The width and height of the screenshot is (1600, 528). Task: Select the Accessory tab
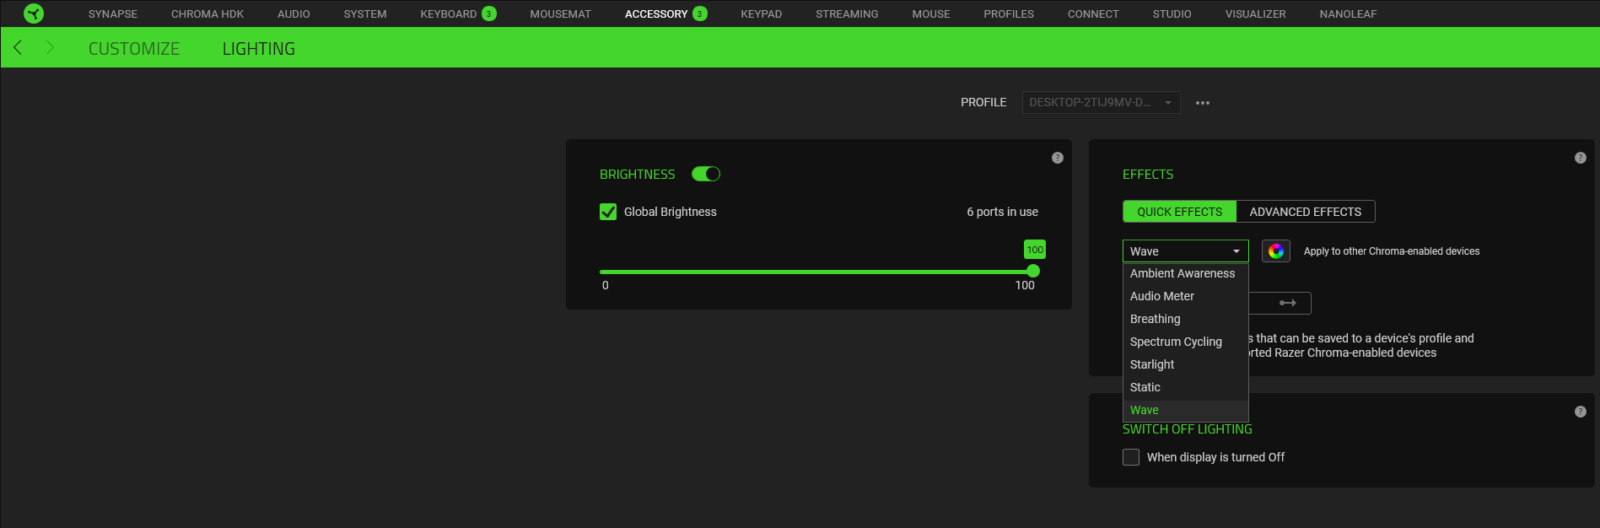[x=656, y=14]
